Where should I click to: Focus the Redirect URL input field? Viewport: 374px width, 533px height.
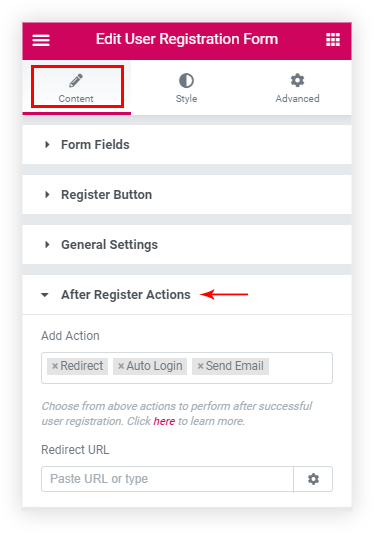(167, 479)
